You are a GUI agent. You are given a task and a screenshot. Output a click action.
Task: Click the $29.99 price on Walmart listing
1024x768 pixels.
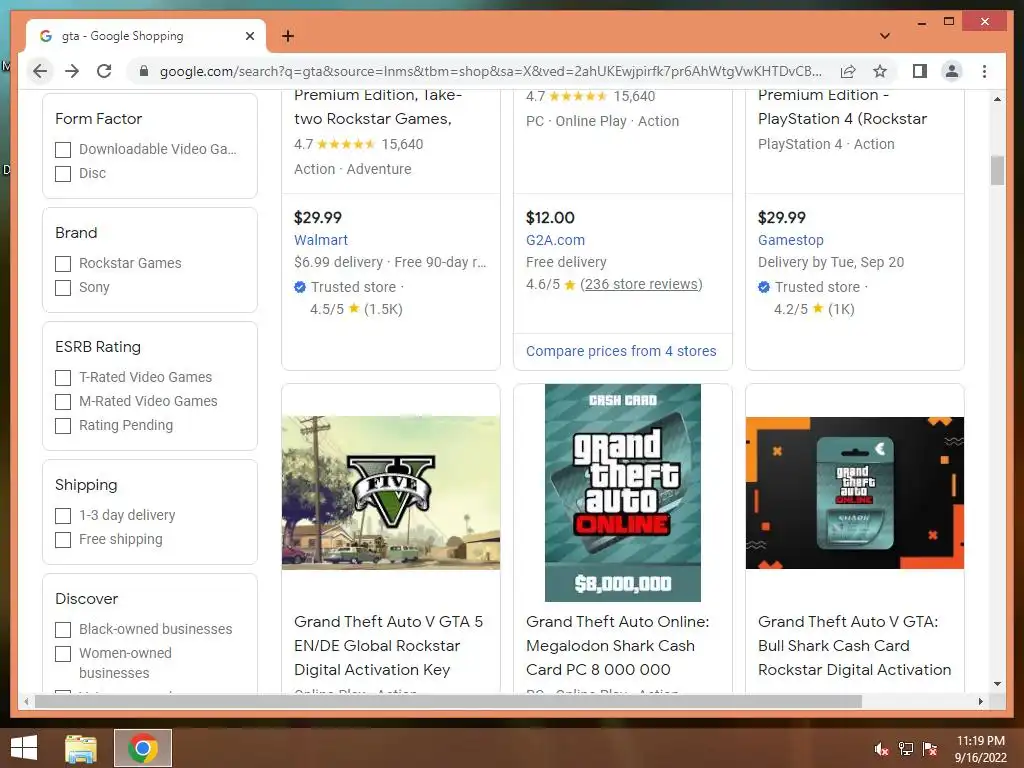[x=317, y=217]
